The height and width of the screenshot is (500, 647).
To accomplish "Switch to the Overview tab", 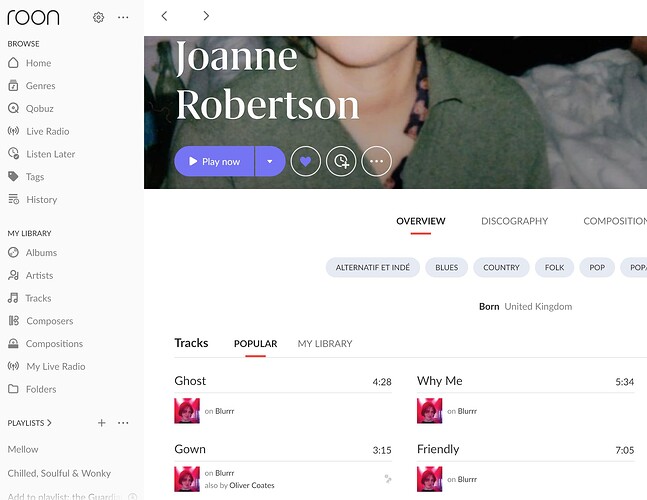I will click(420, 221).
